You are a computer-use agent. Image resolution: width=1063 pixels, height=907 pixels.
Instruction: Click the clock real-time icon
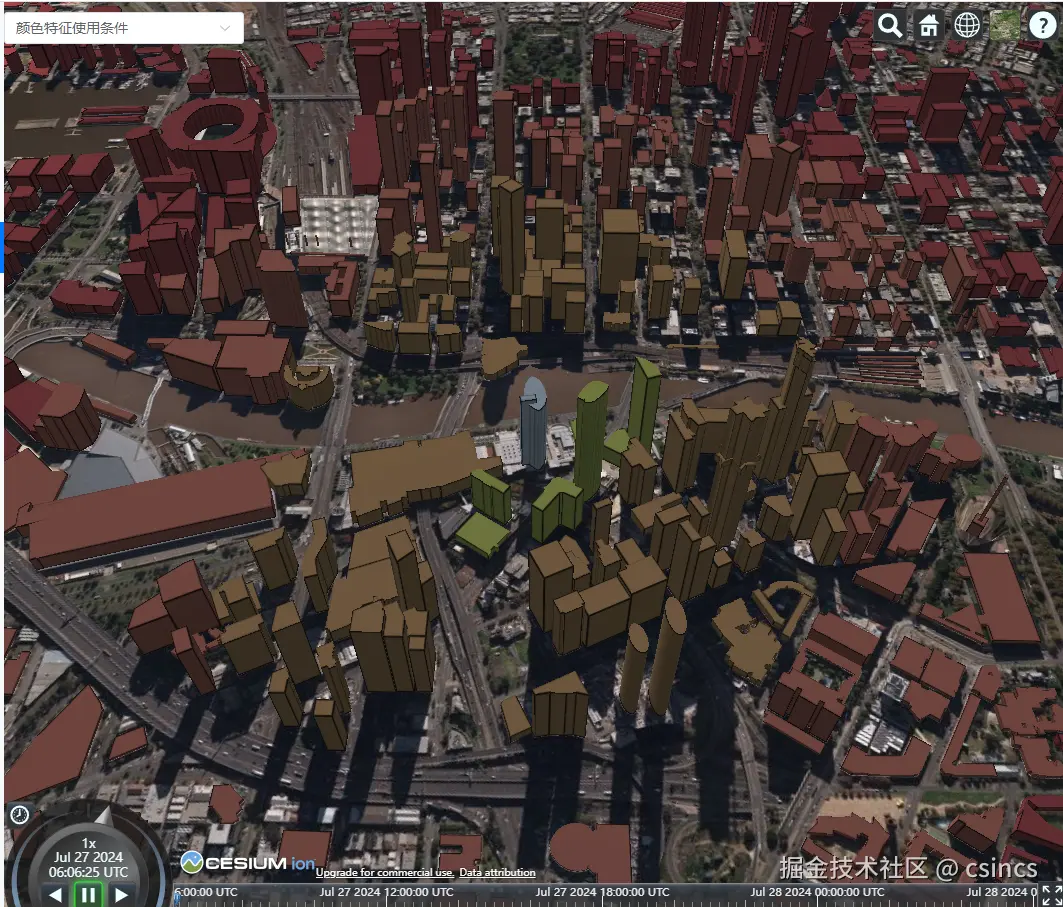coord(20,814)
